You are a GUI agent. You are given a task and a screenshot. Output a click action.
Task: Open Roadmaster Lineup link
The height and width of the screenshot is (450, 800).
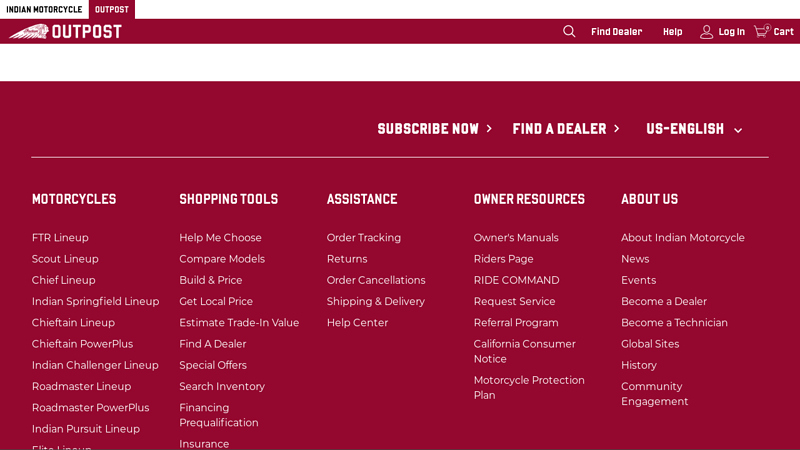(81, 387)
